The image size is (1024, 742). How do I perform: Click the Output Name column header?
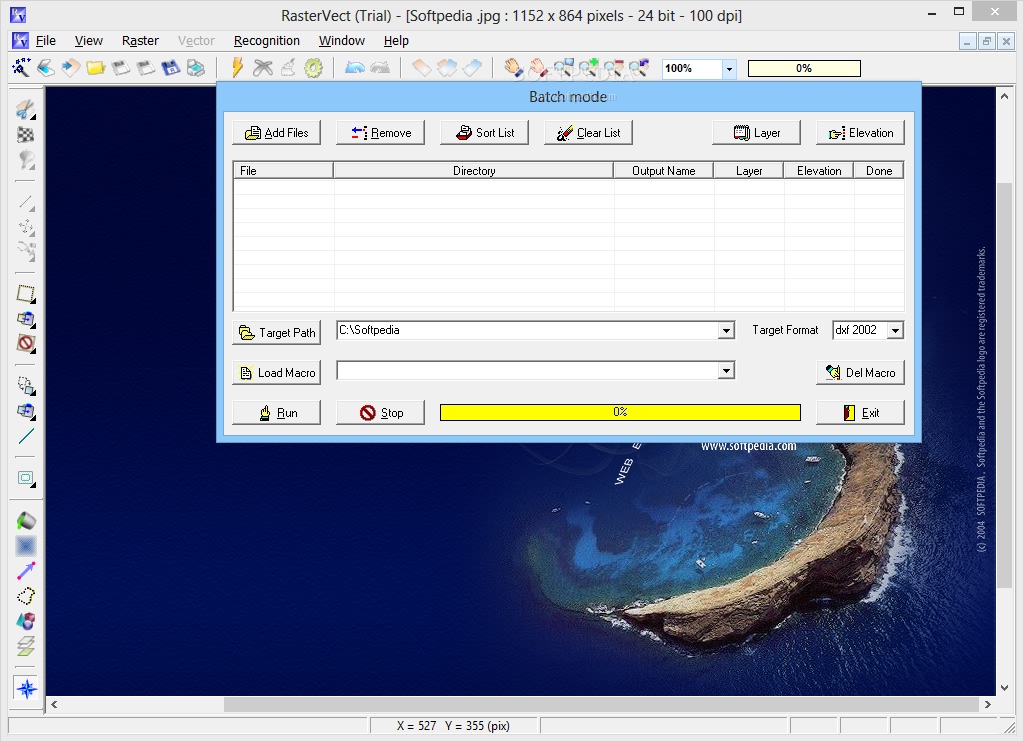[664, 170]
